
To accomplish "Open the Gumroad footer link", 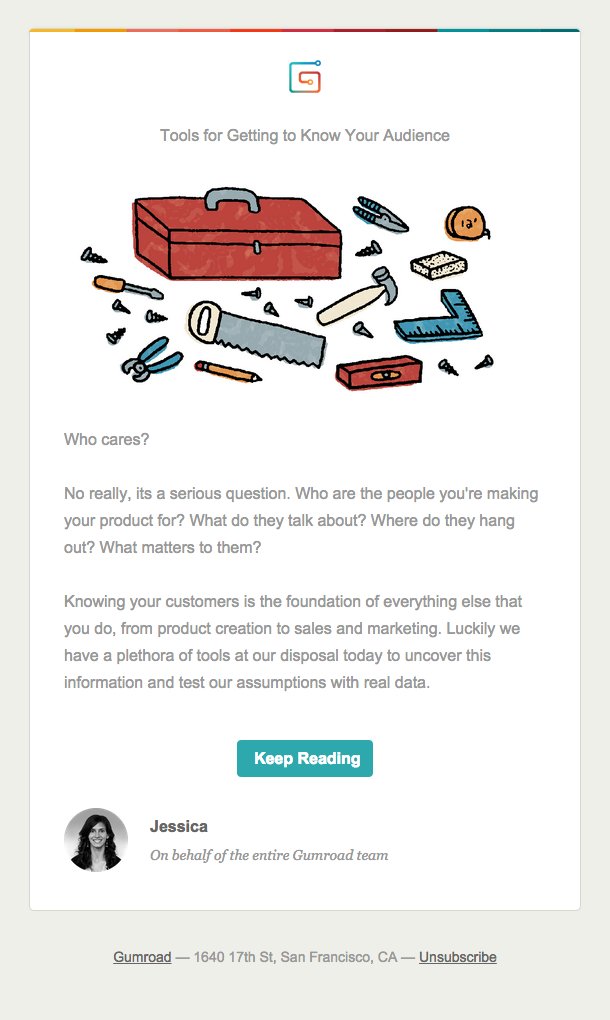I will (x=142, y=957).
